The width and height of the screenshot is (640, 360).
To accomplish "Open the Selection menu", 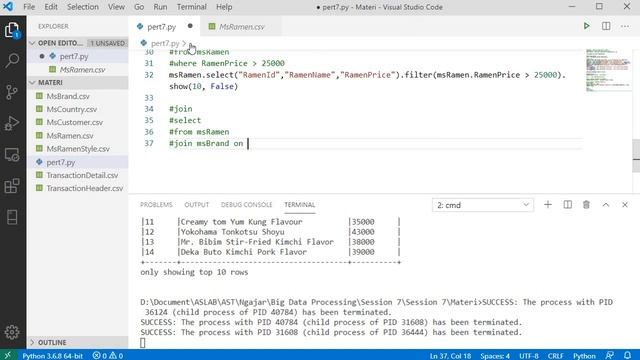I will 83,7.
